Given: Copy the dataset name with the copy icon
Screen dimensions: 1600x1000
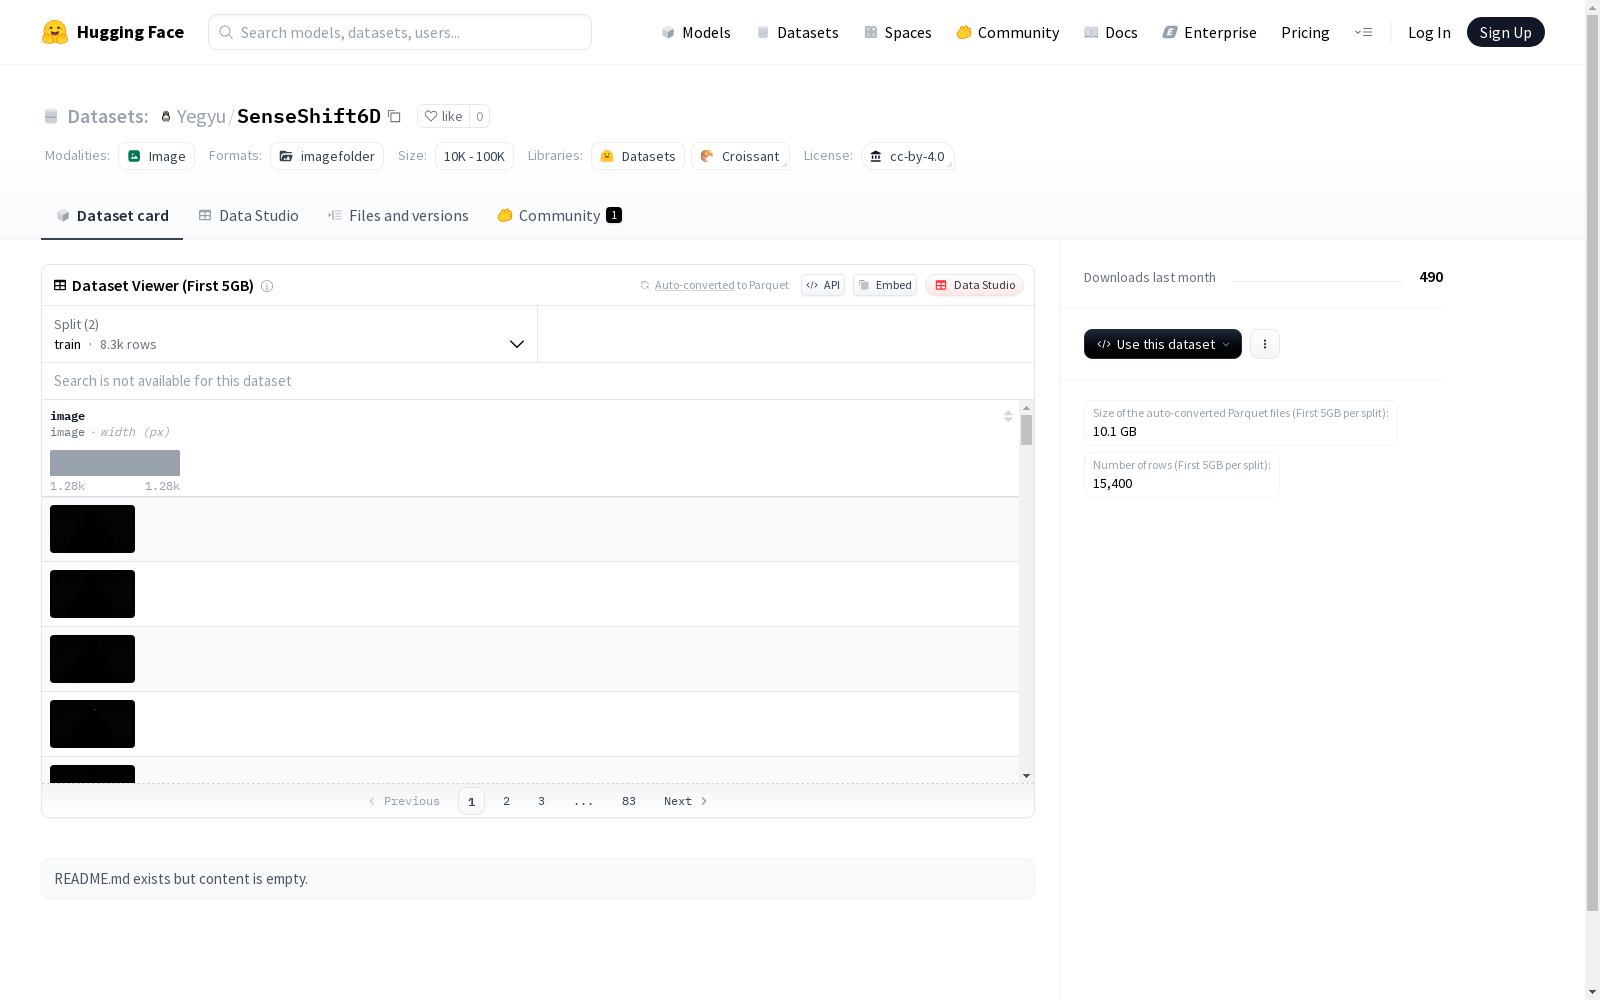Looking at the screenshot, I should click(394, 116).
